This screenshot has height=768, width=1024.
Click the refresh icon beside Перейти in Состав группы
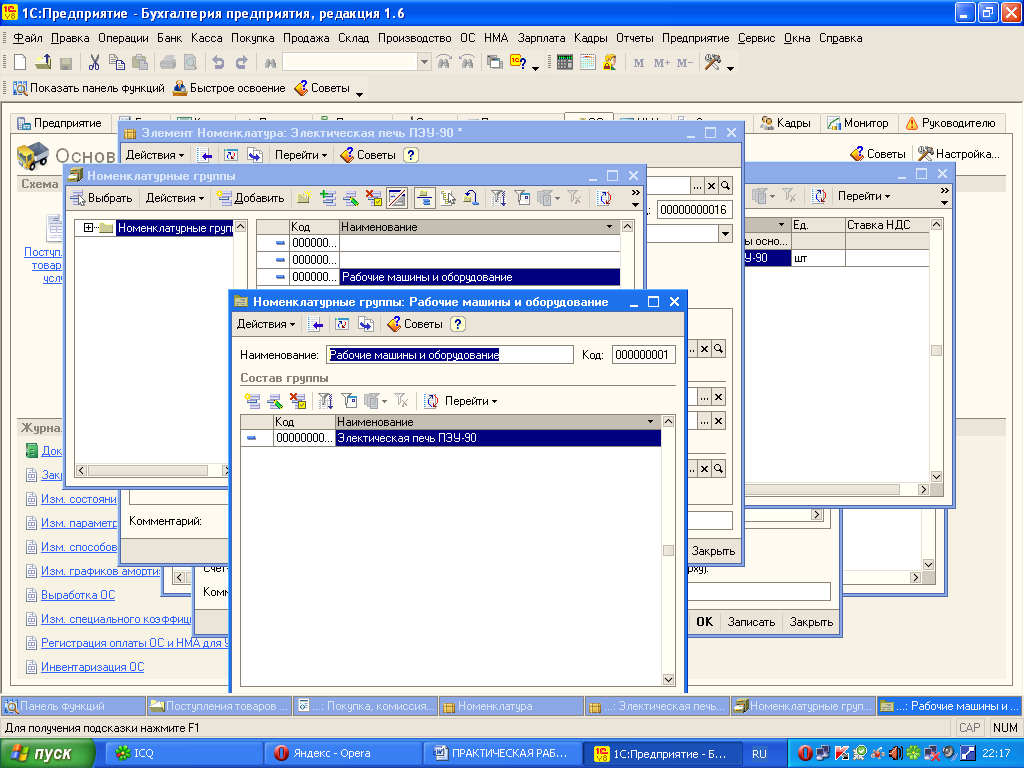tap(431, 400)
